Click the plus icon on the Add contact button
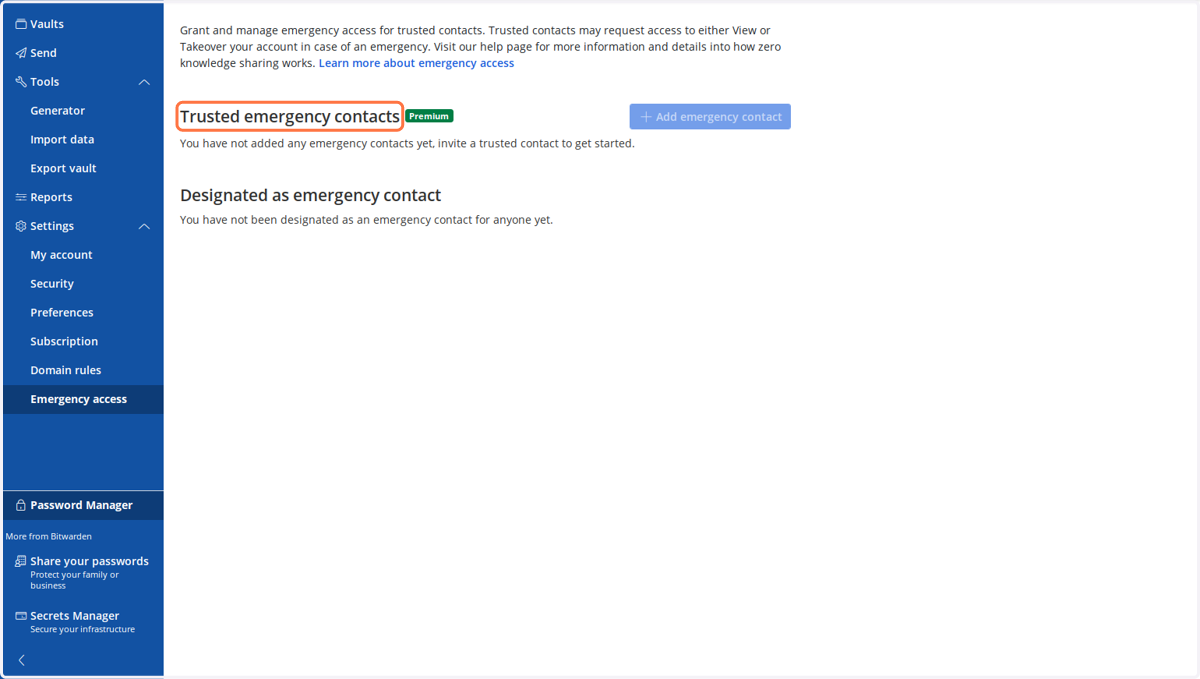The height and width of the screenshot is (679, 1200). 646,117
